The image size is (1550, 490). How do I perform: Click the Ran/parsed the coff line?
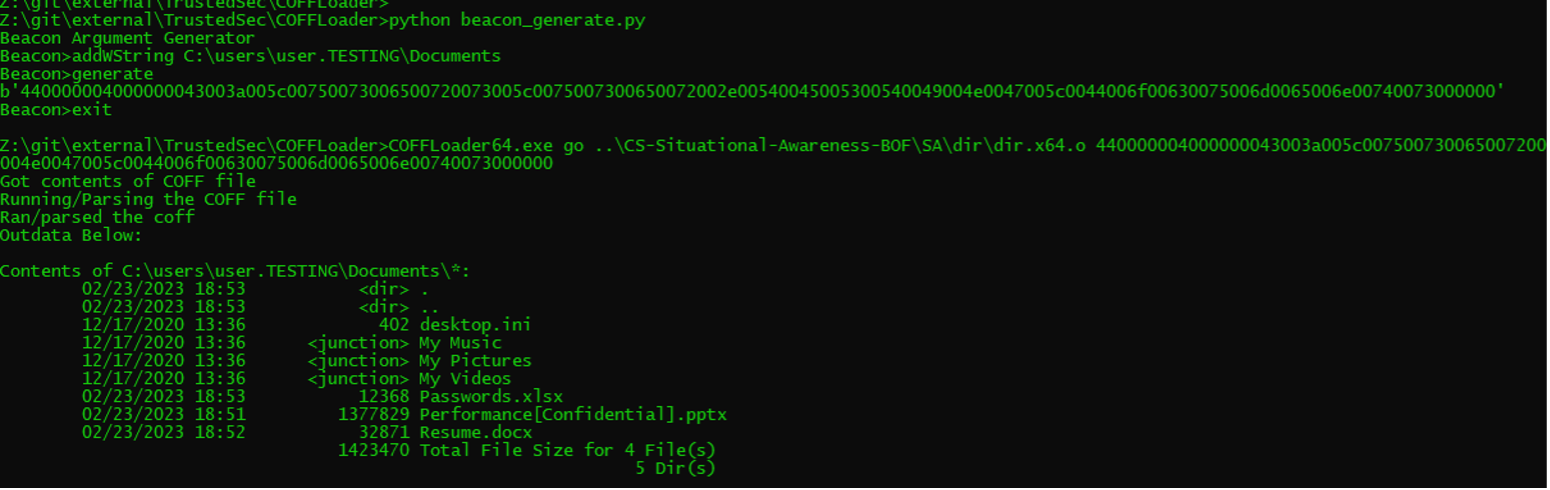click(97, 217)
